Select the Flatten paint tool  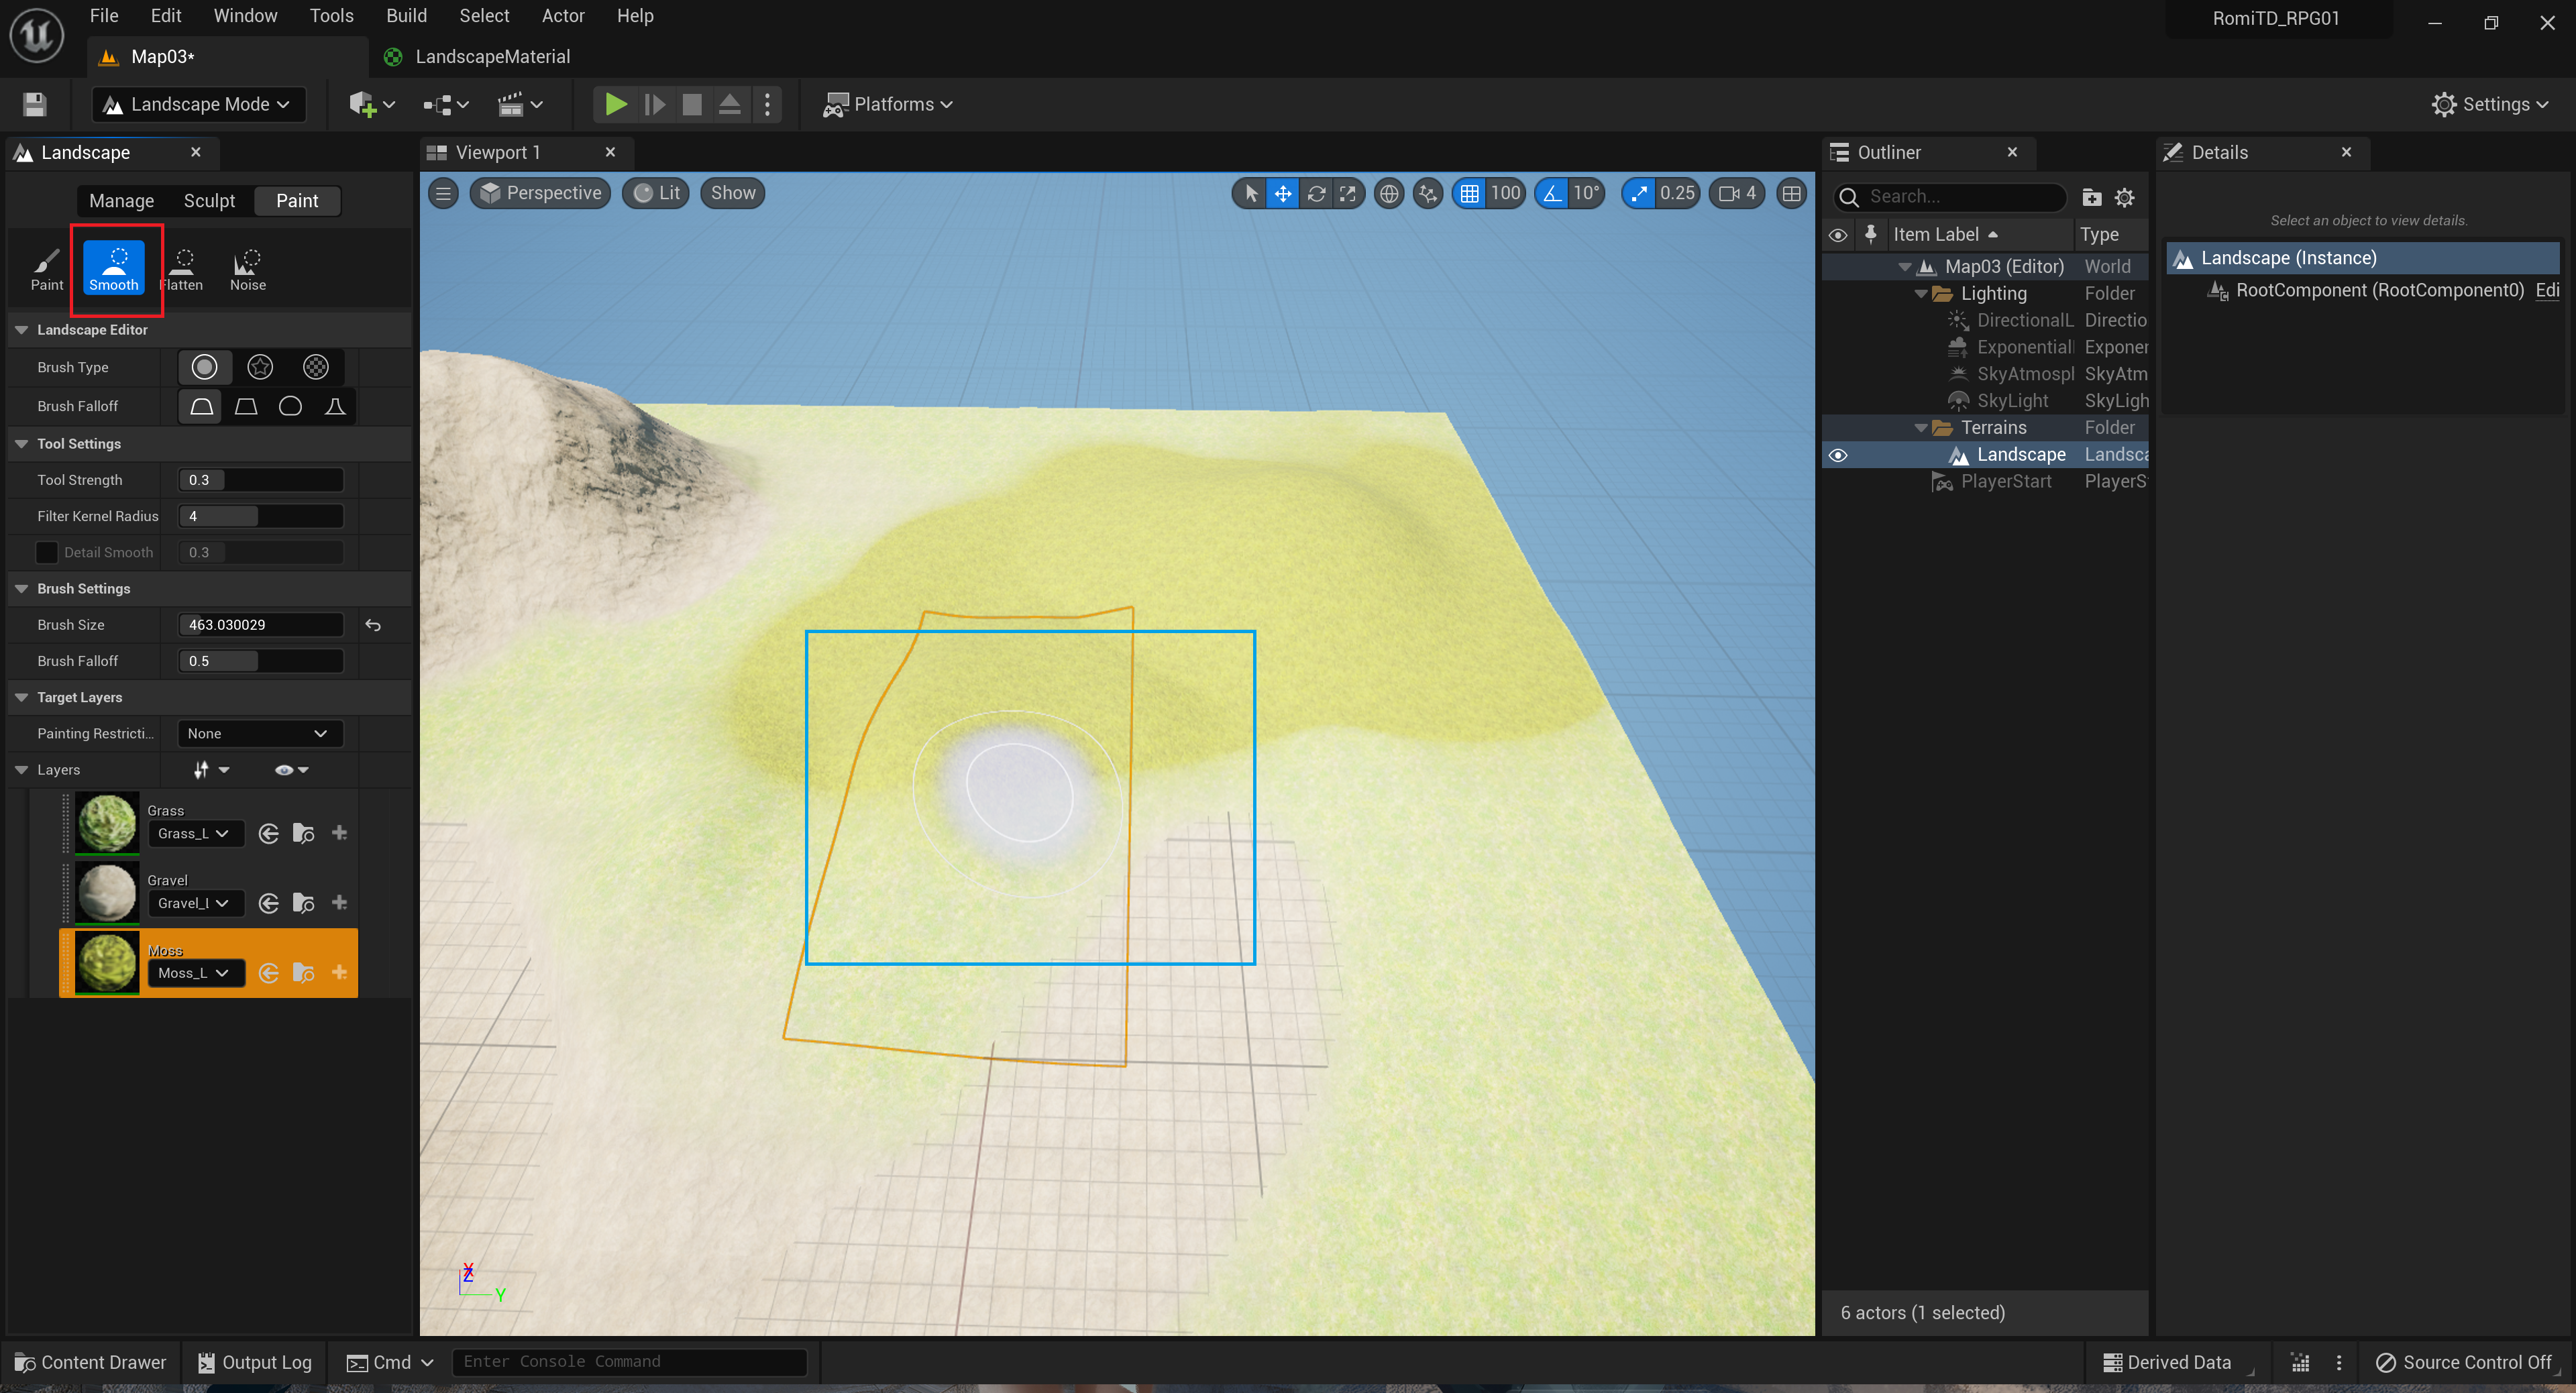[182, 268]
